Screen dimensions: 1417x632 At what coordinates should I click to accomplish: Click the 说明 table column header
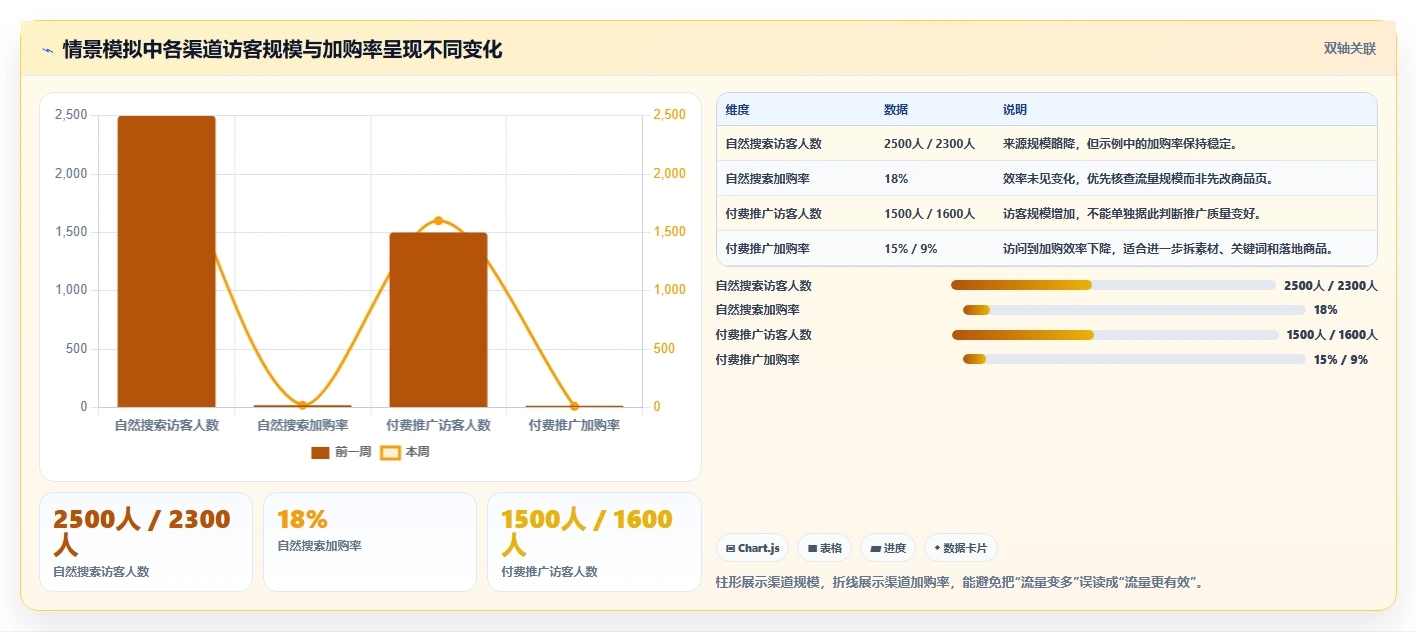(1015, 110)
